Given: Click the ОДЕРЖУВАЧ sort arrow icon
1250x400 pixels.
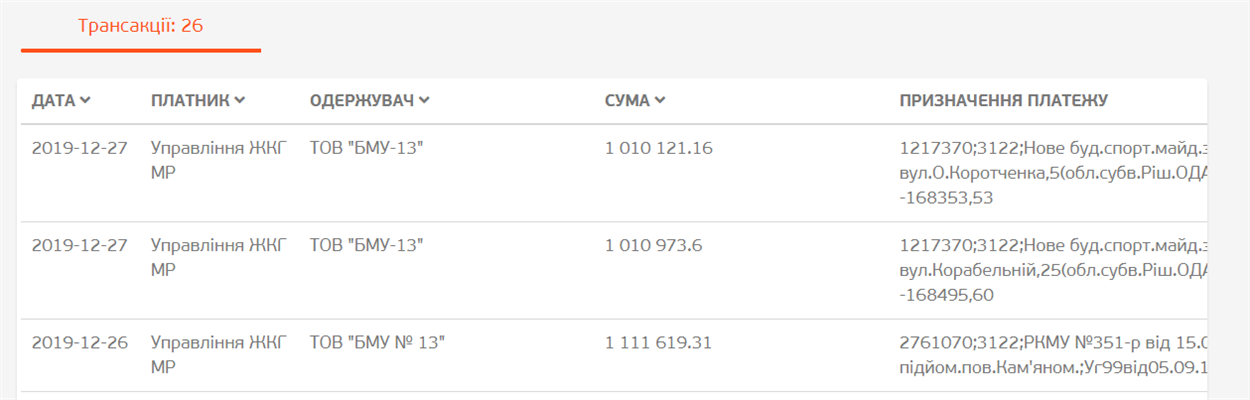Looking at the screenshot, I should (424, 100).
